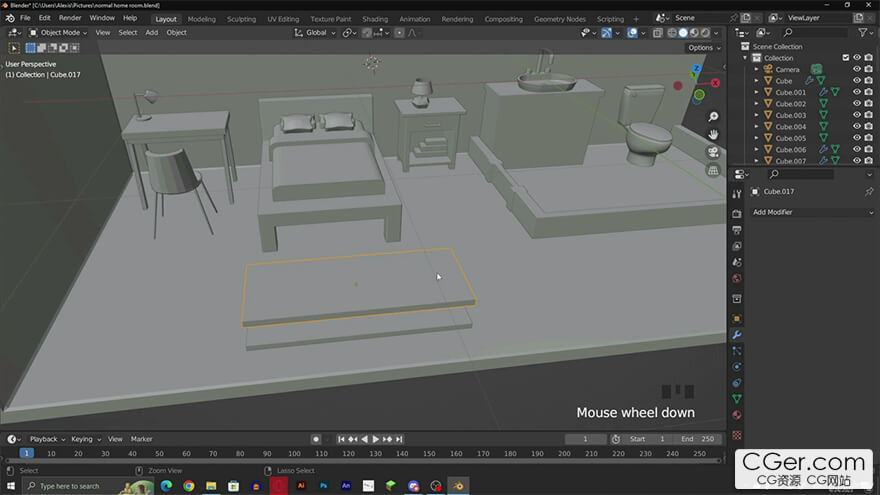Click End frame 250 field
Viewport: 880px width, 495px height.
698,439
